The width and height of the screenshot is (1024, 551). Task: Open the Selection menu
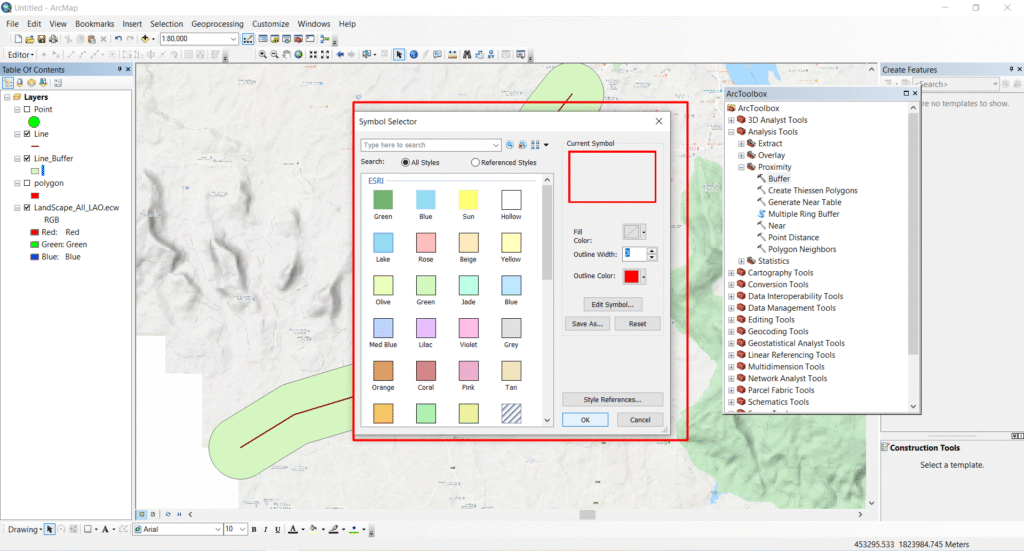pos(167,24)
